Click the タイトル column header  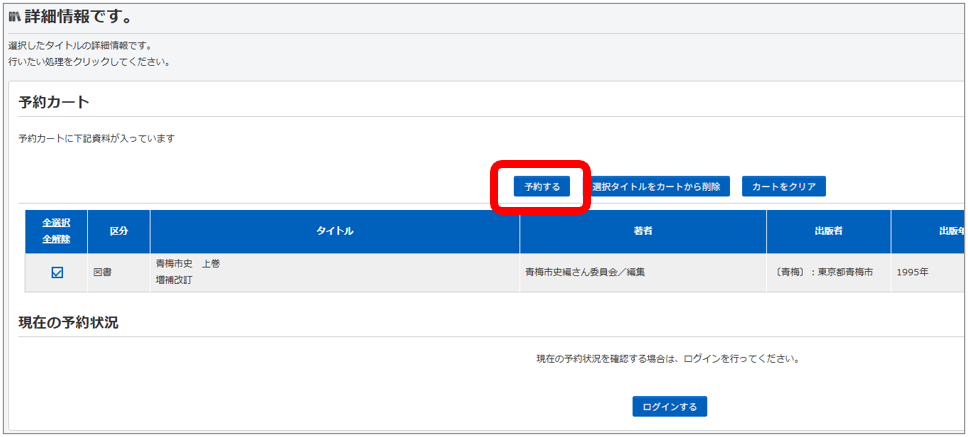[334, 231]
